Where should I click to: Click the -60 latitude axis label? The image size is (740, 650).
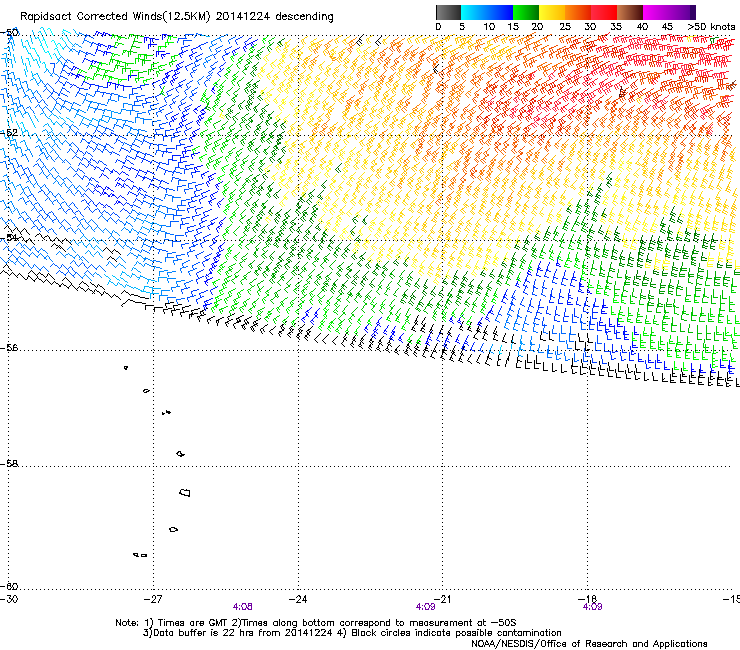point(9,587)
